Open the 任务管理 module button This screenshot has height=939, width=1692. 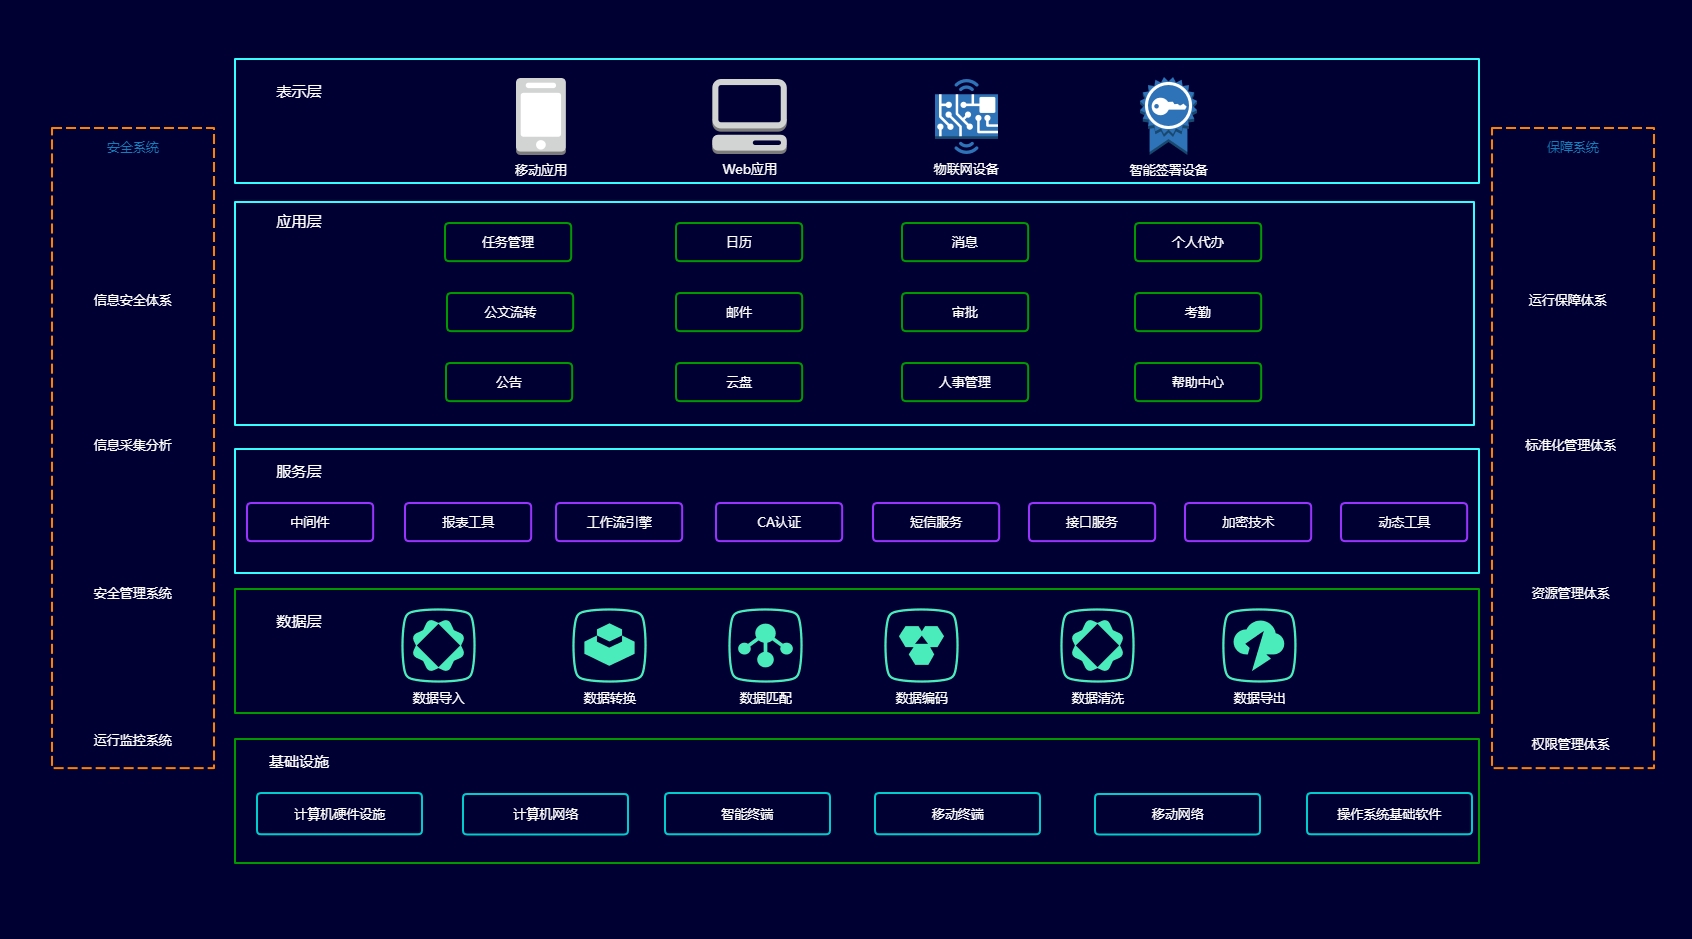point(508,242)
